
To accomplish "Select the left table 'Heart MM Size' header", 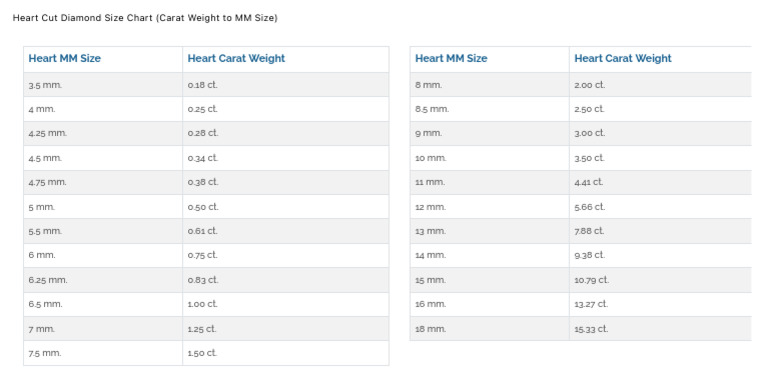I will click(103, 59).
